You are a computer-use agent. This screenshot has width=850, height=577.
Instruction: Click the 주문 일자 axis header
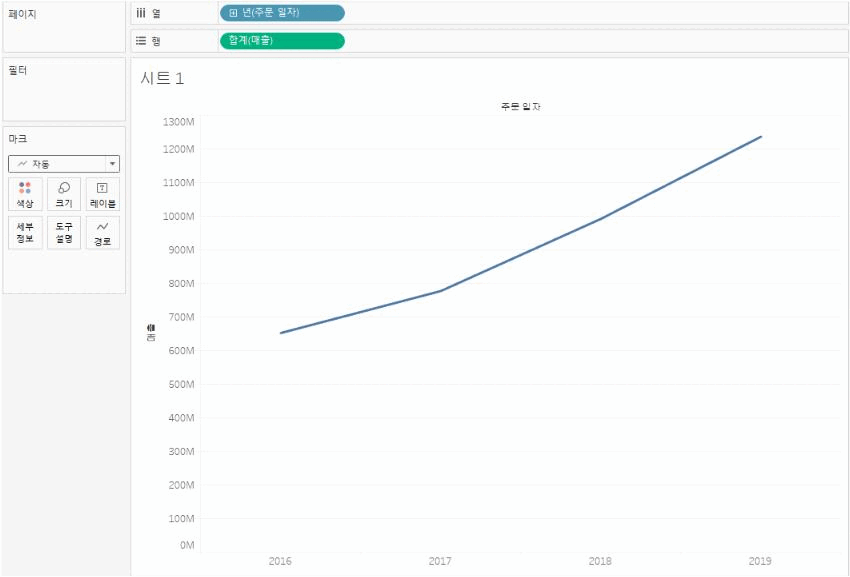click(520, 107)
